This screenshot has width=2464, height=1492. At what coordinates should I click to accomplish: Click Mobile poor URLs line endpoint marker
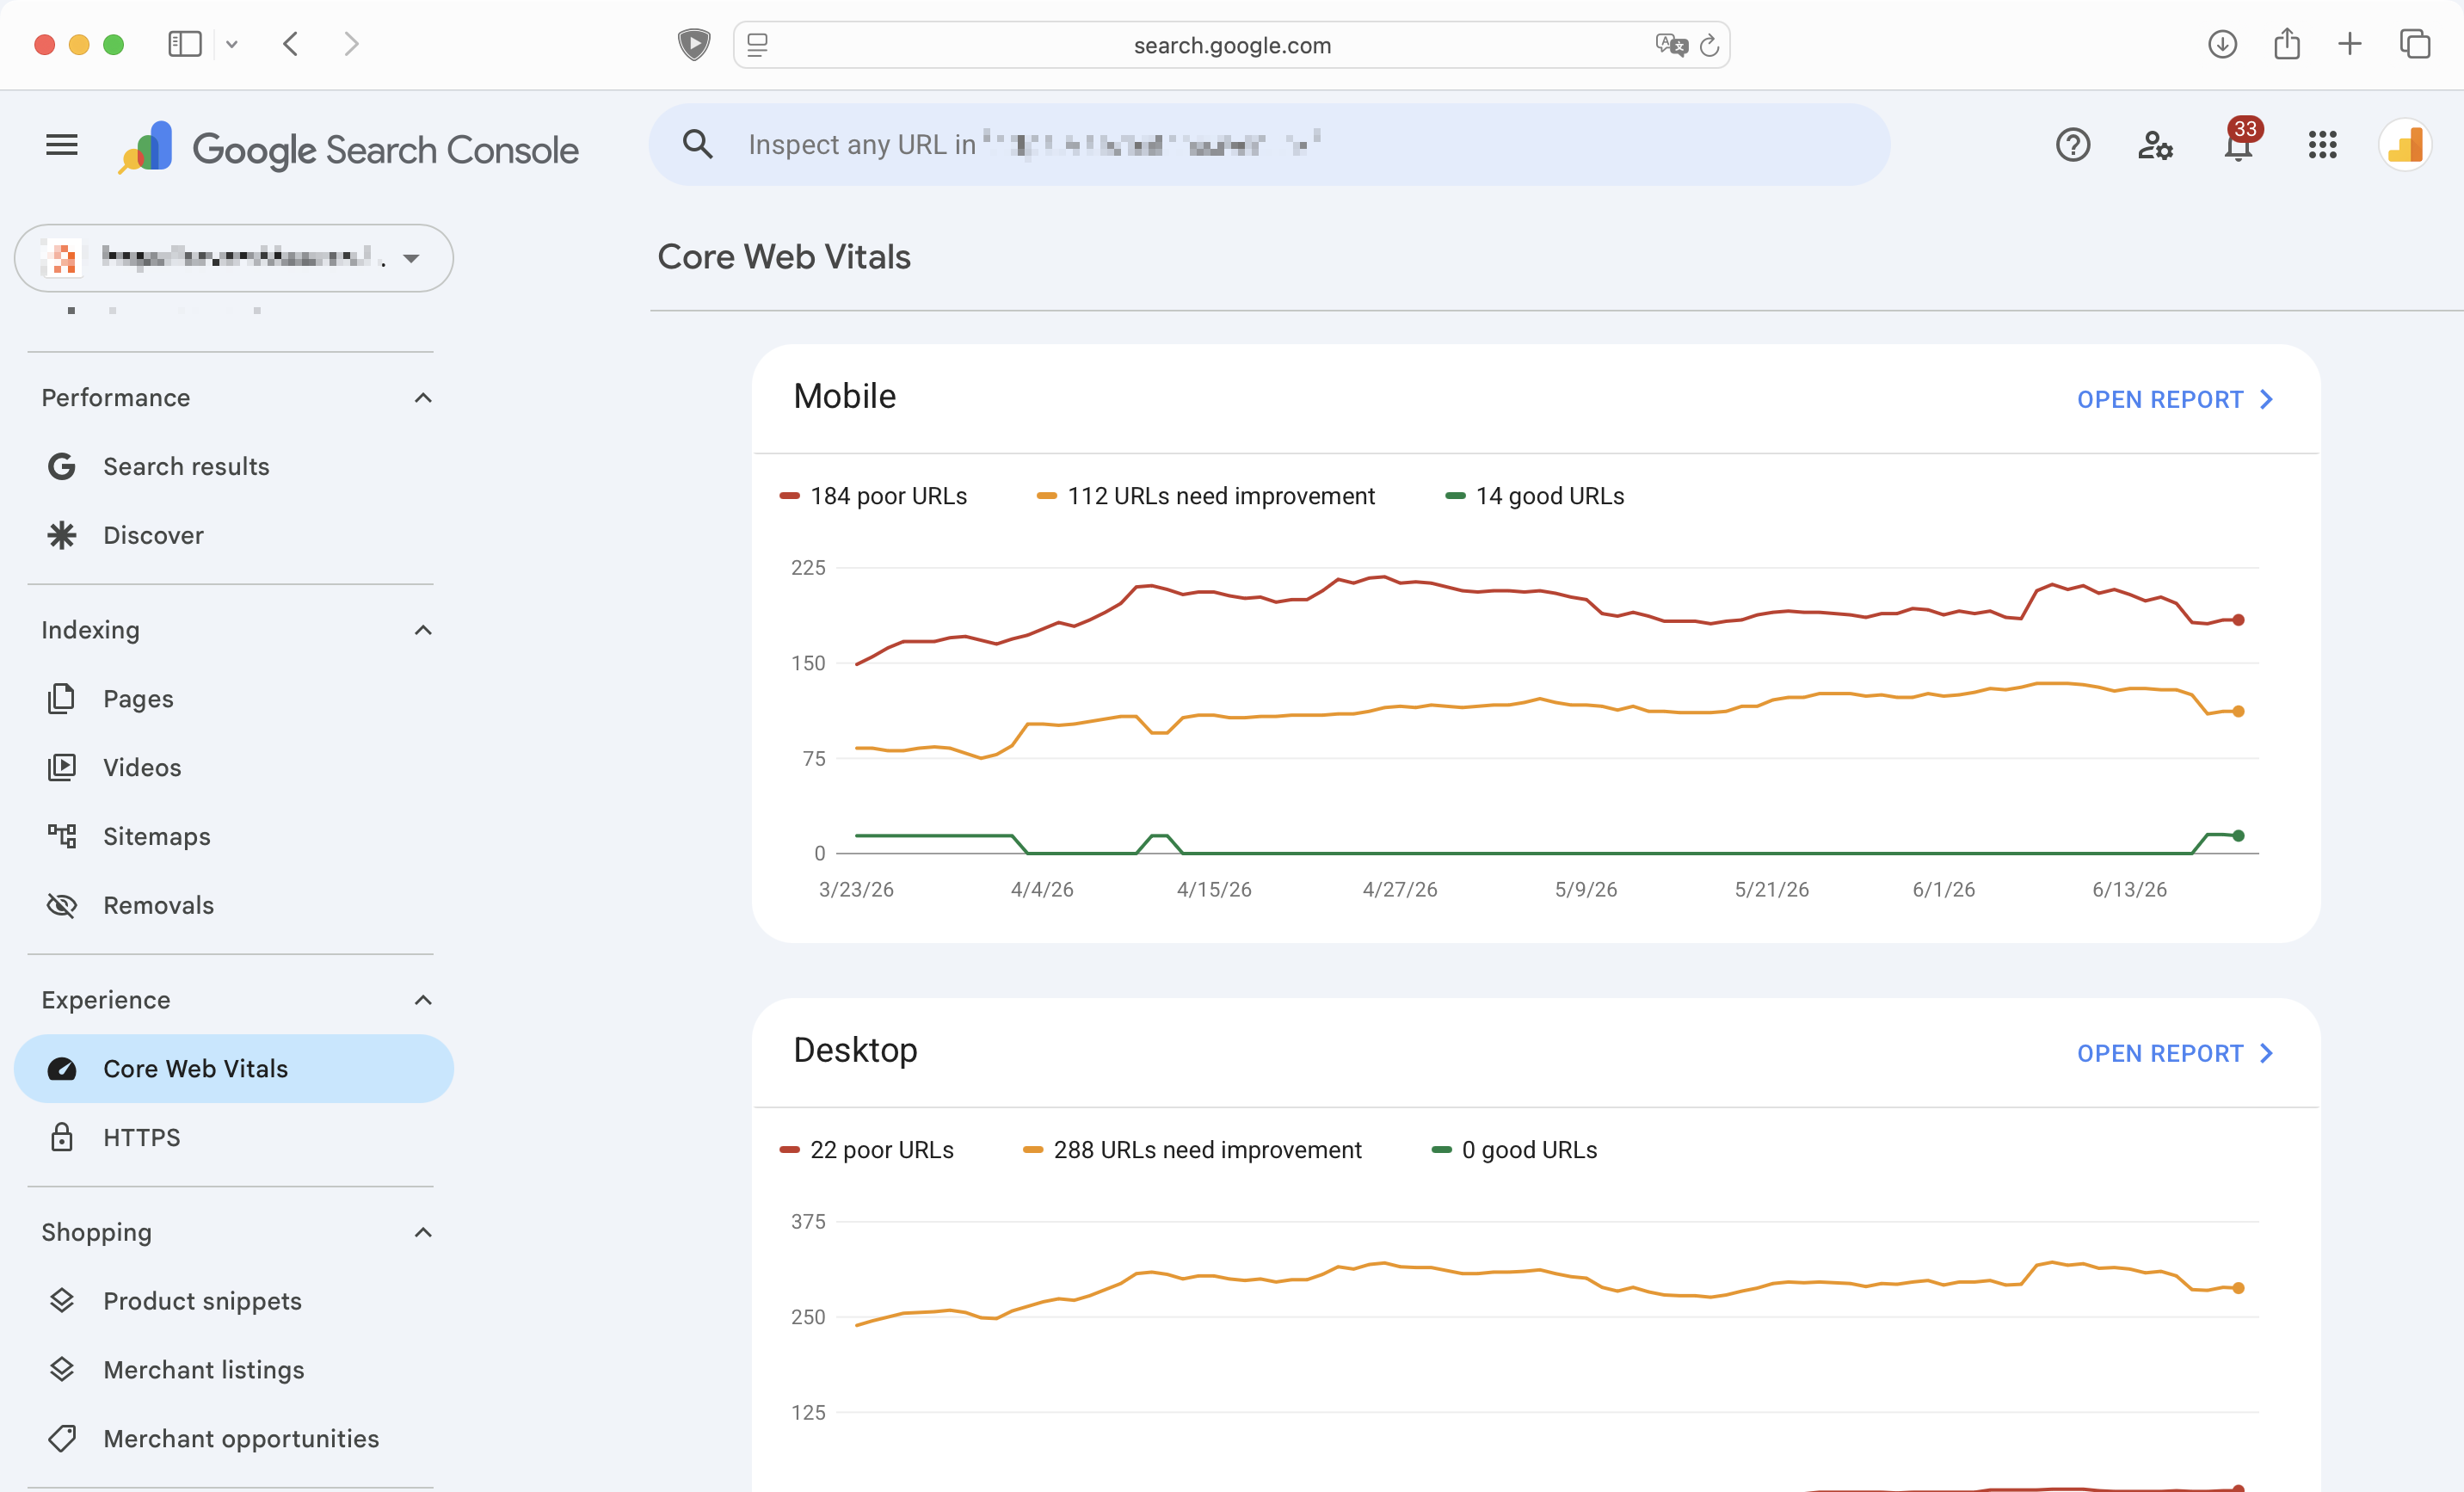tap(2238, 620)
